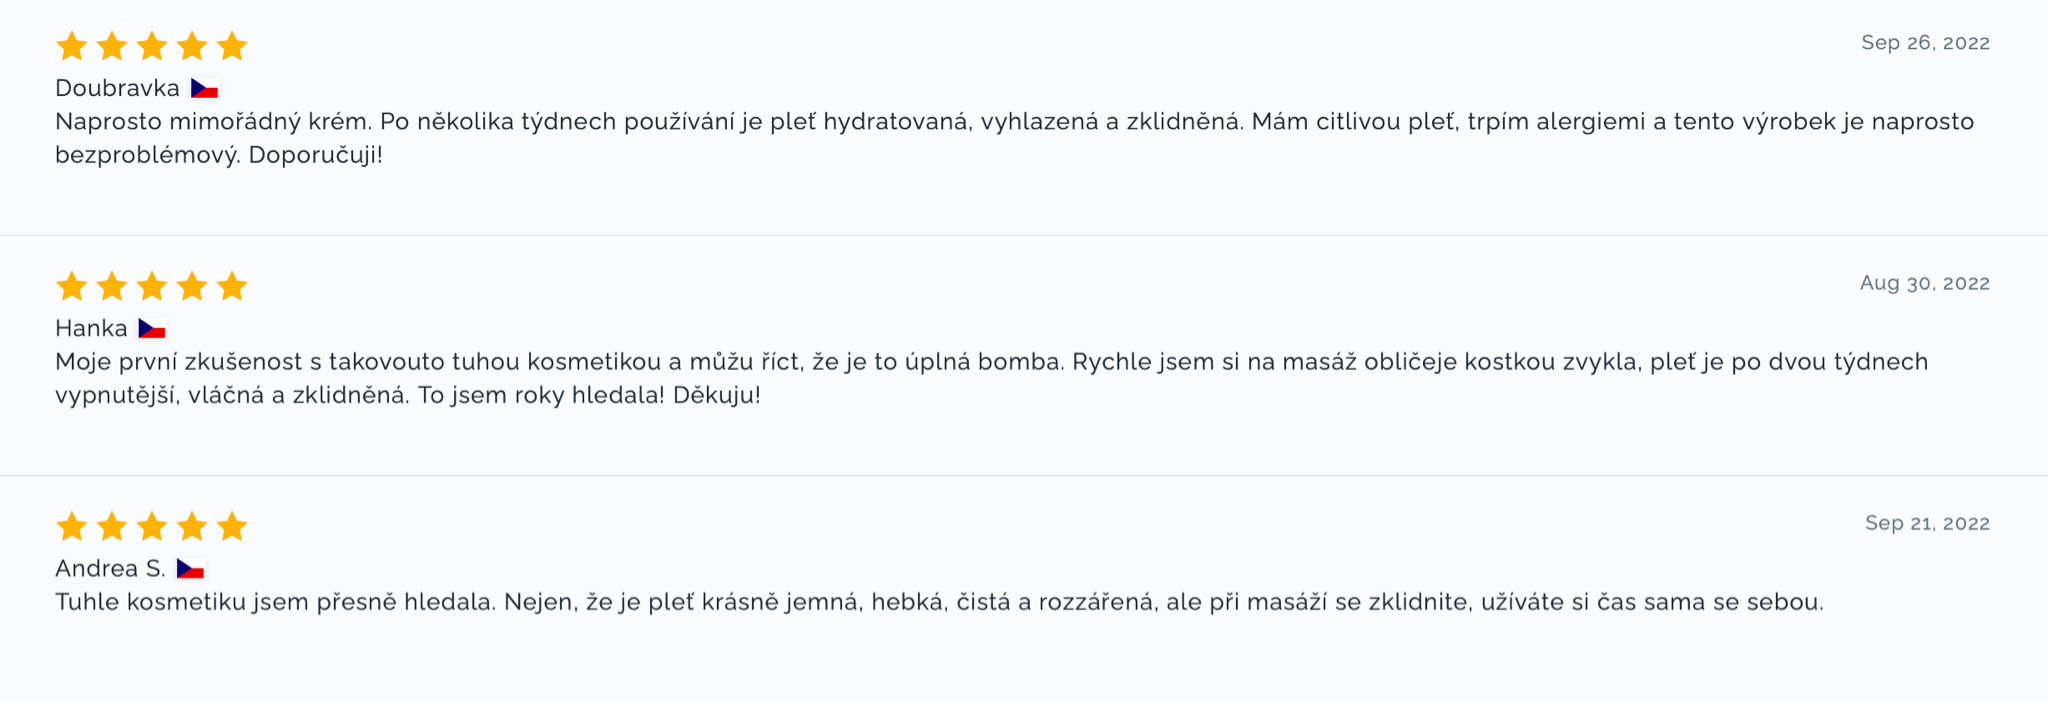The image size is (2048, 702).
Task: Click fifth star in Doubravka's rating
Action: (x=232, y=46)
